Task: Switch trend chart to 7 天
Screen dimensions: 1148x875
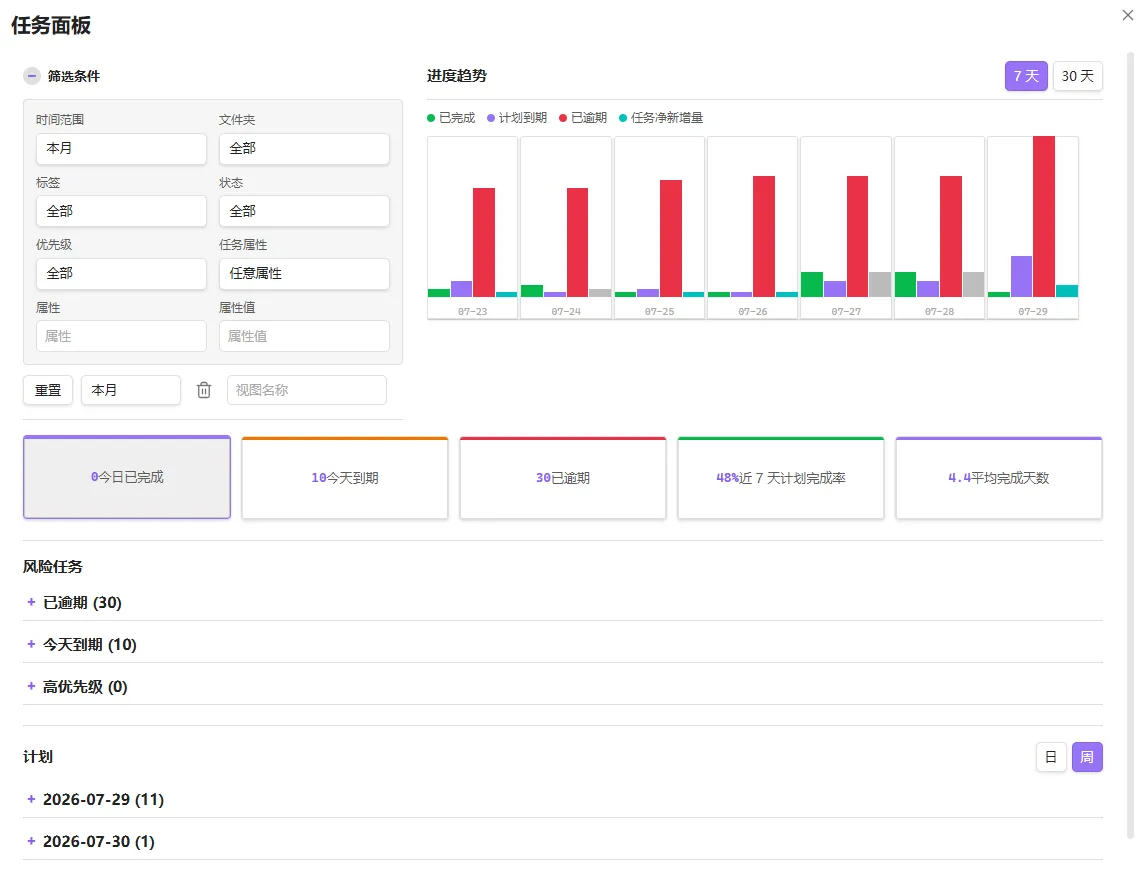Action: (1026, 76)
